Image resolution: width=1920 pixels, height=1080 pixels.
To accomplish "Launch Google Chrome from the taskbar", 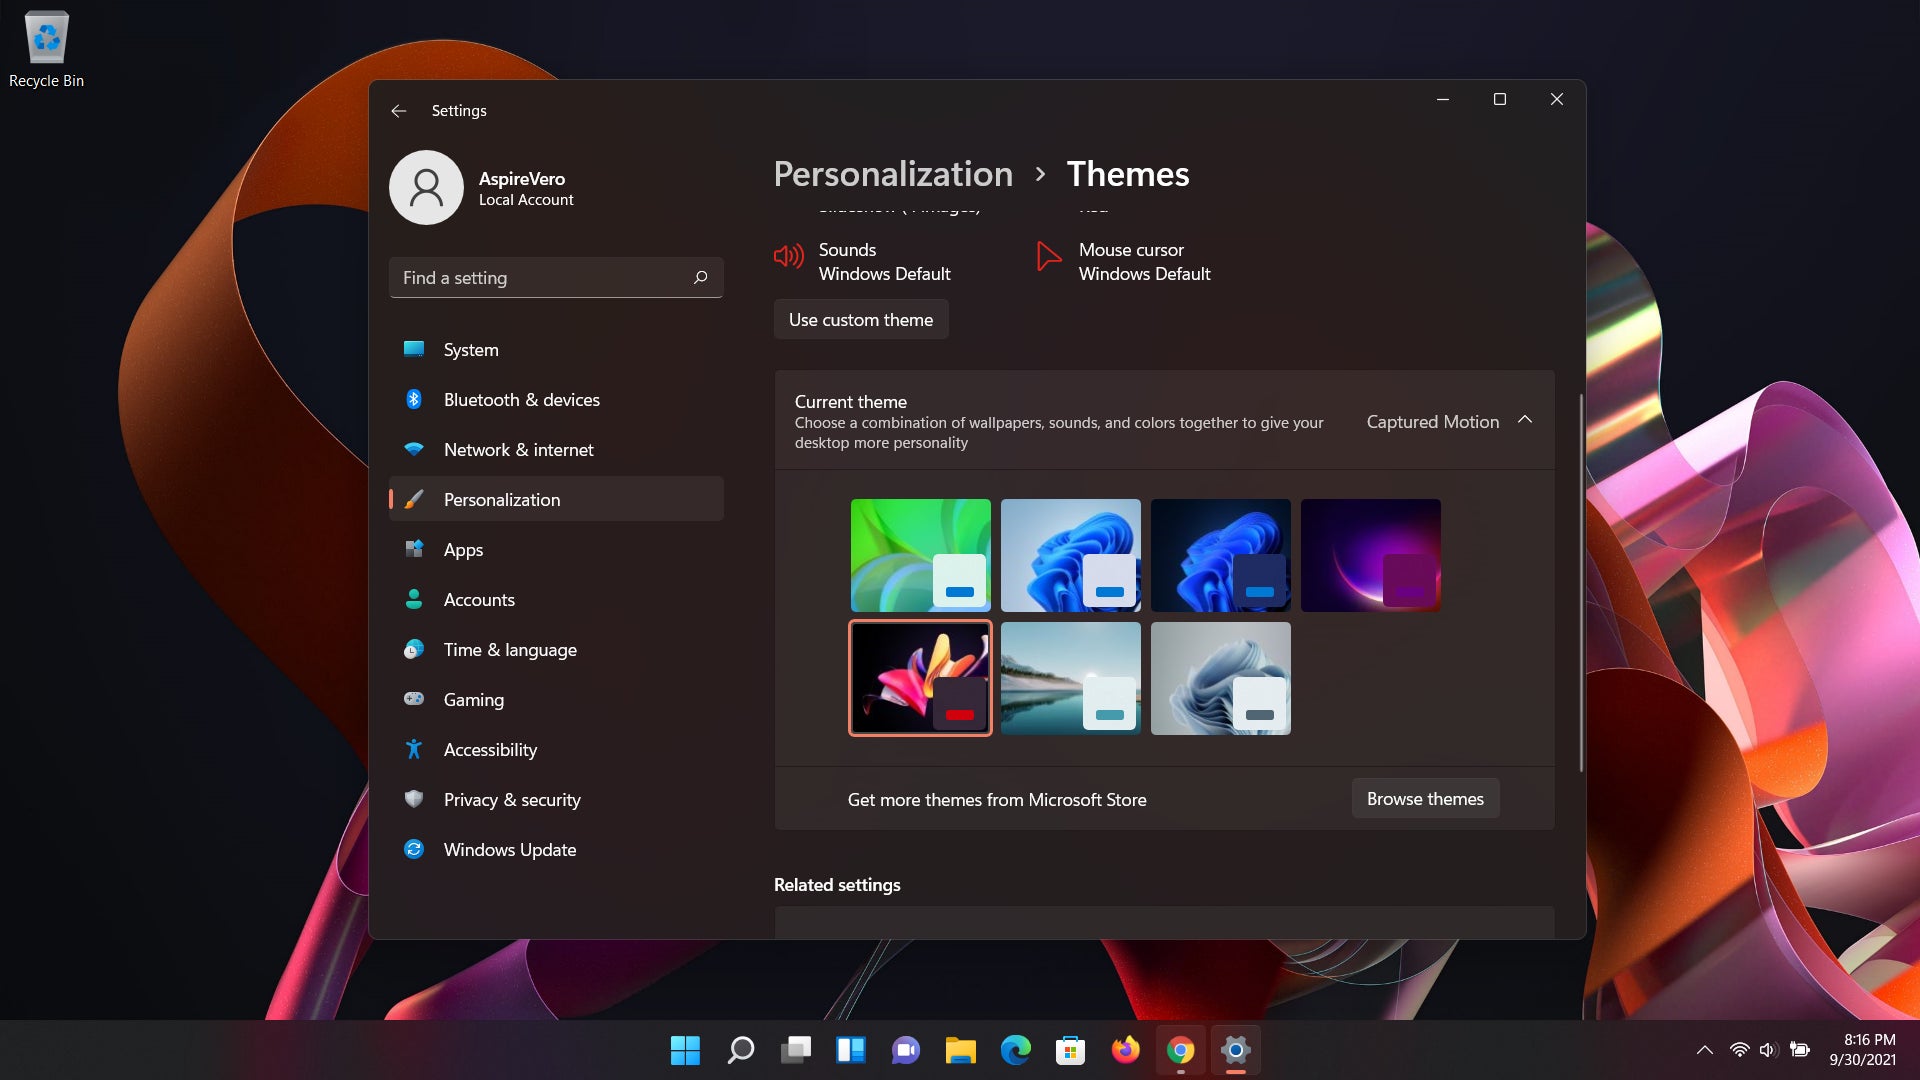I will pyautogui.click(x=1181, y=1050).
